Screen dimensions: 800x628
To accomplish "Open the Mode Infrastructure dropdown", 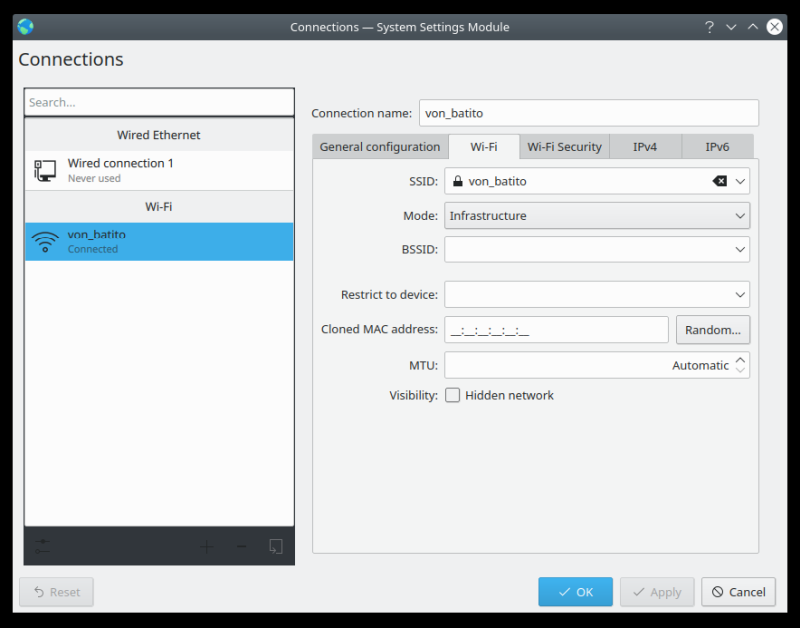I will [596, 215].
